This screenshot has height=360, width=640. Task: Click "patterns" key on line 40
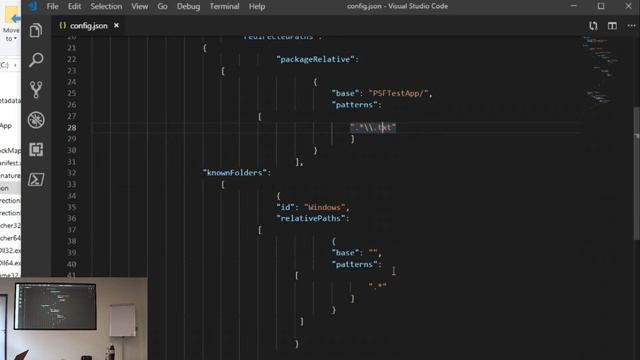[x=354, y=264]
